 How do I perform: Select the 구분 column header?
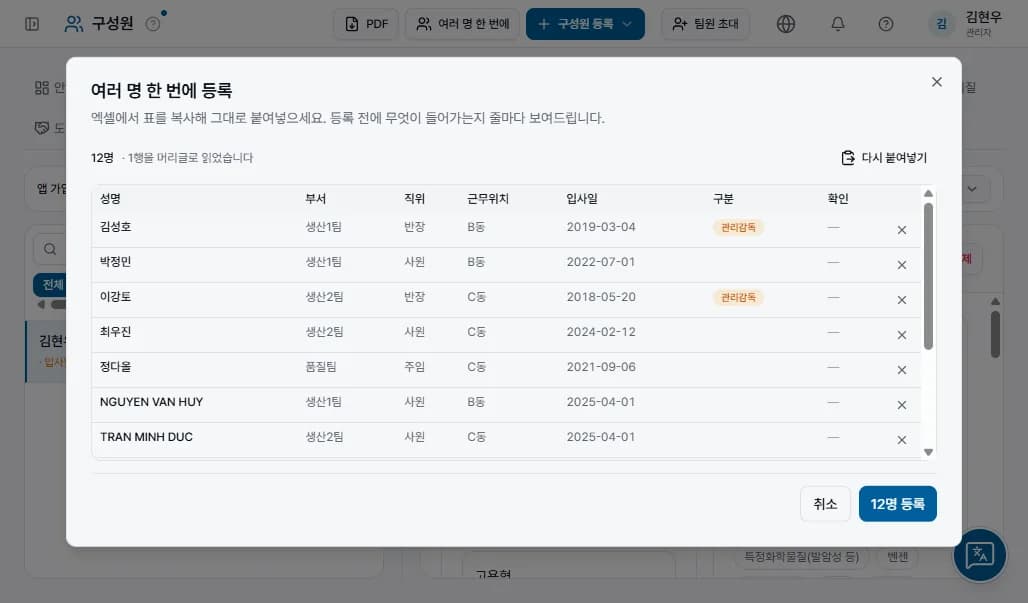click(723, 199)
